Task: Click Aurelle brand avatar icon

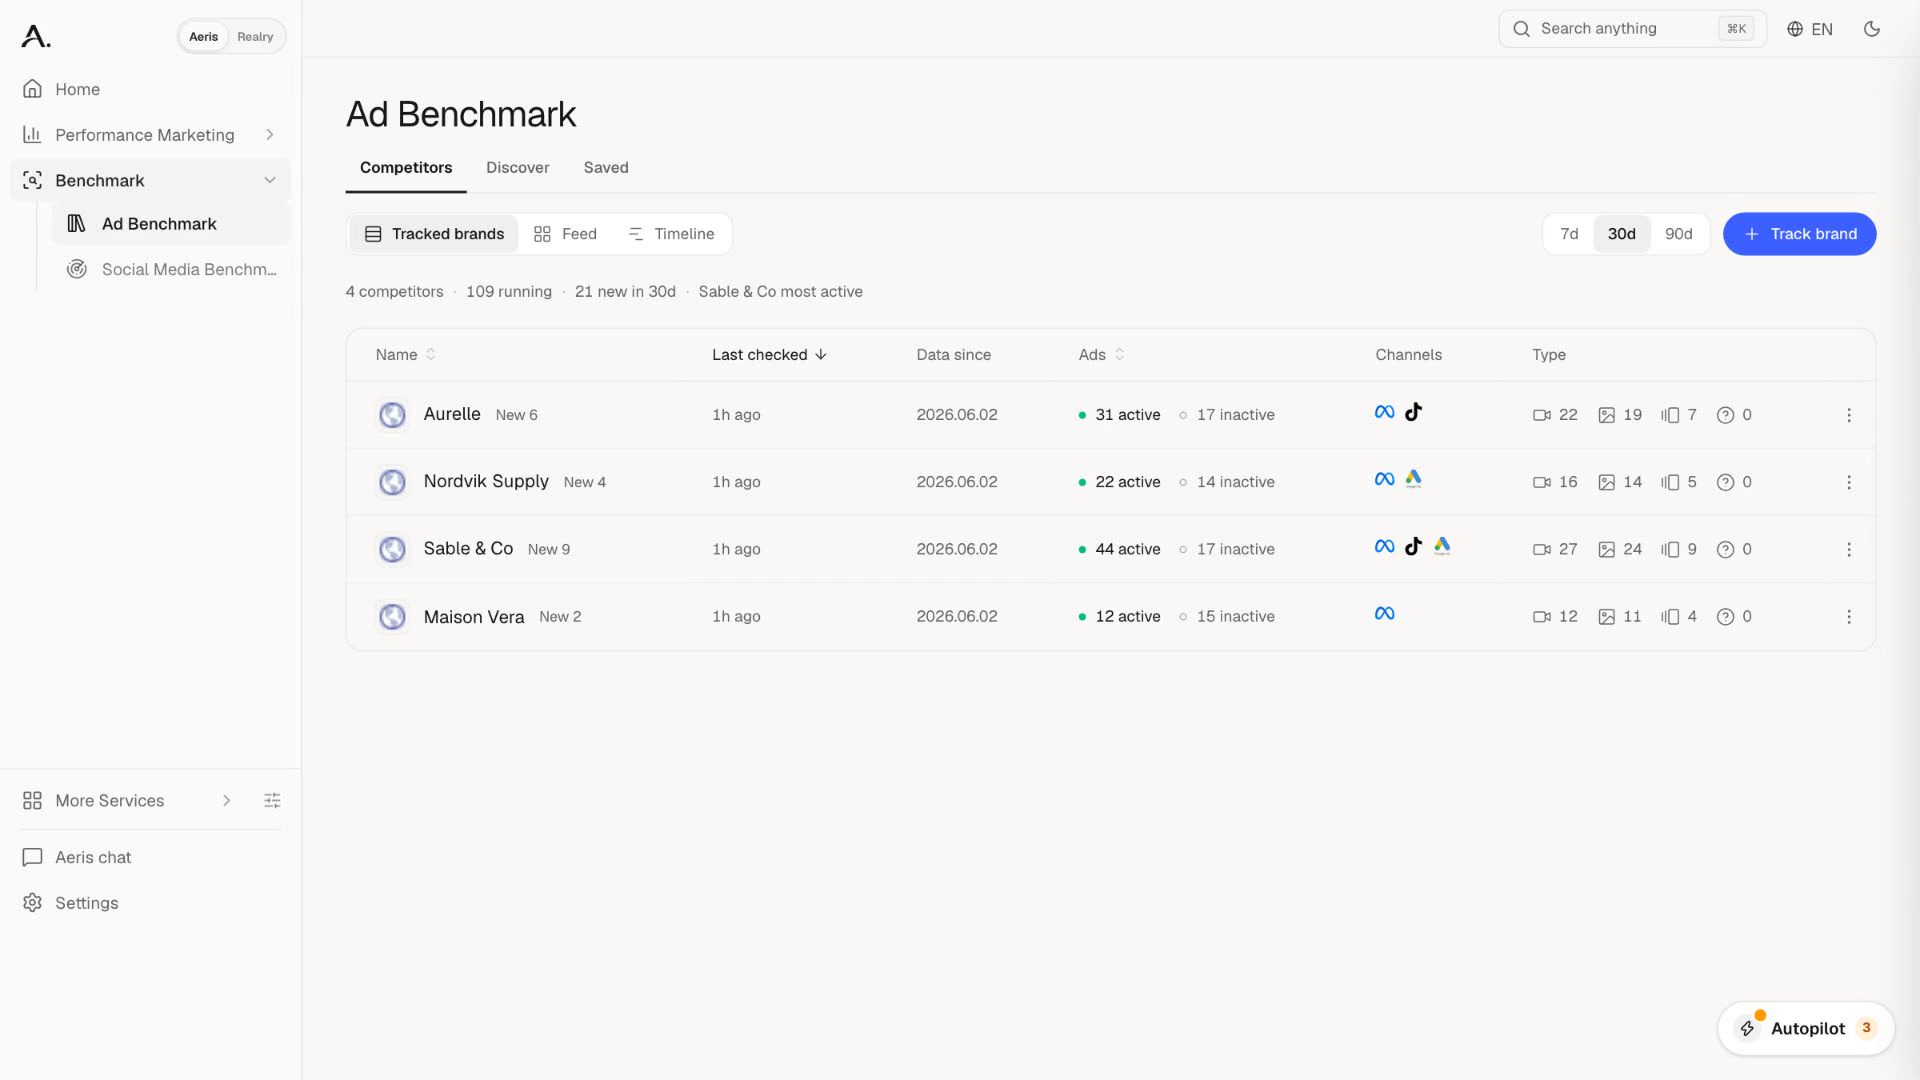Action: 392,415
